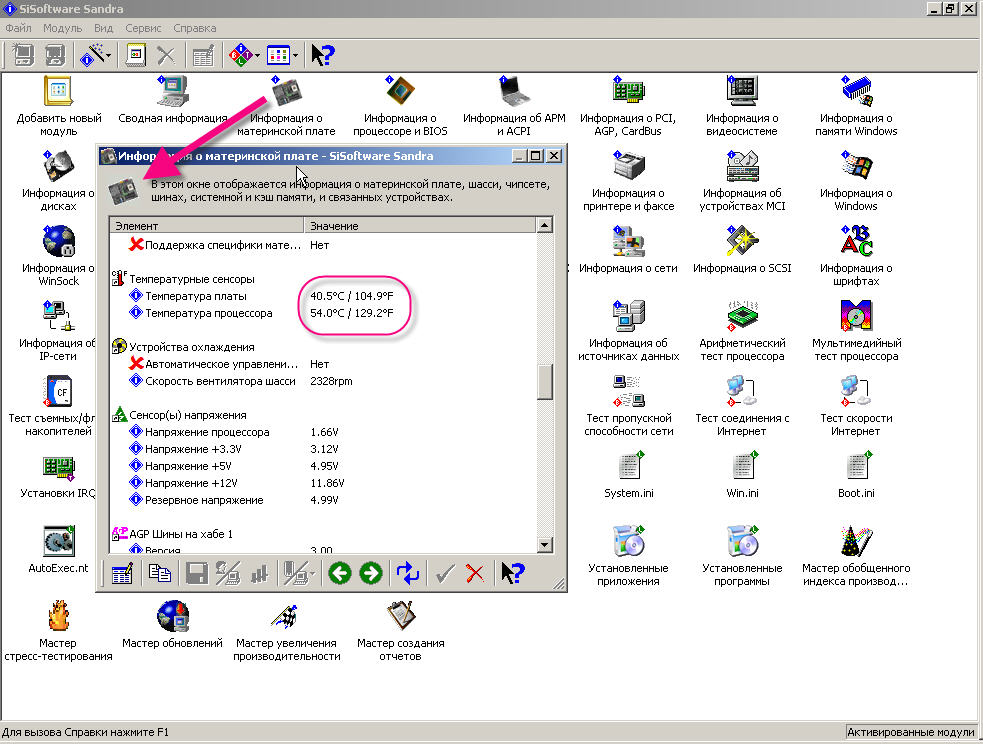Launch Мультимедийный тест процессора

coord(856,331)
